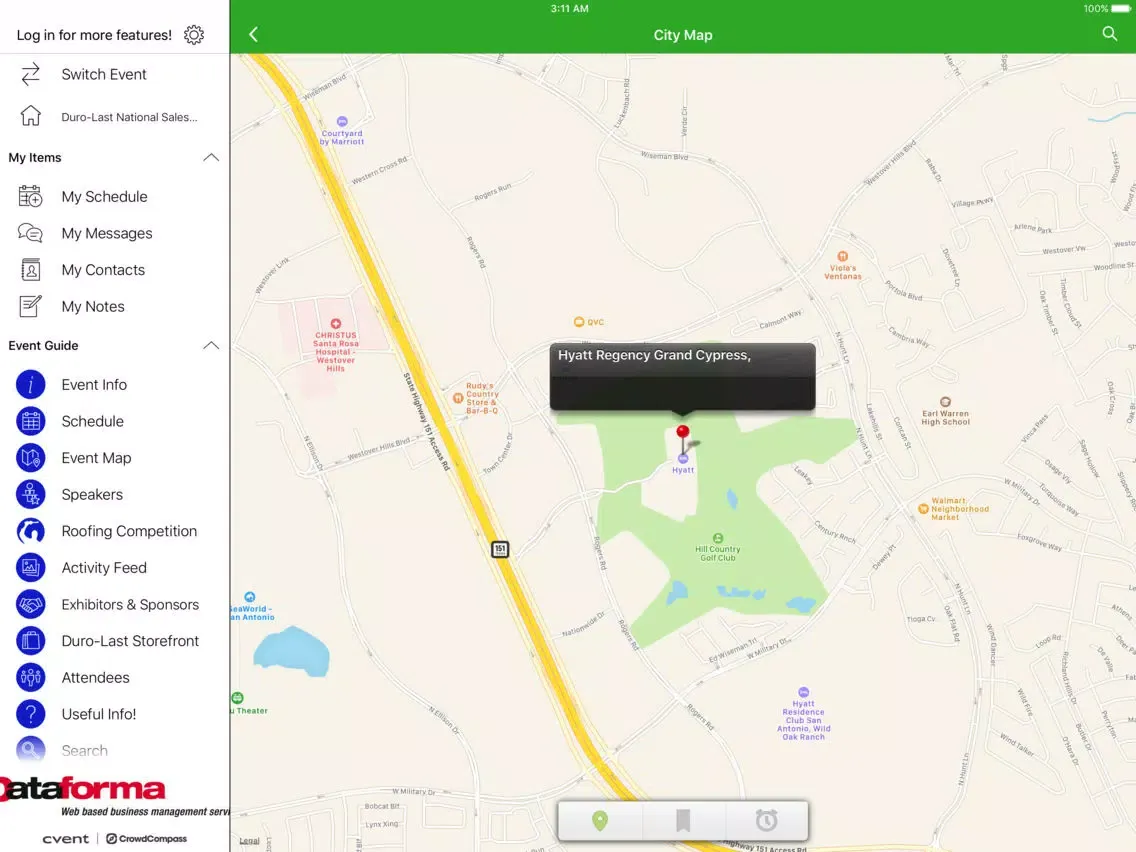Click the Highway 151 route shield
The image size is (1136, 852).
click(500, 549)
